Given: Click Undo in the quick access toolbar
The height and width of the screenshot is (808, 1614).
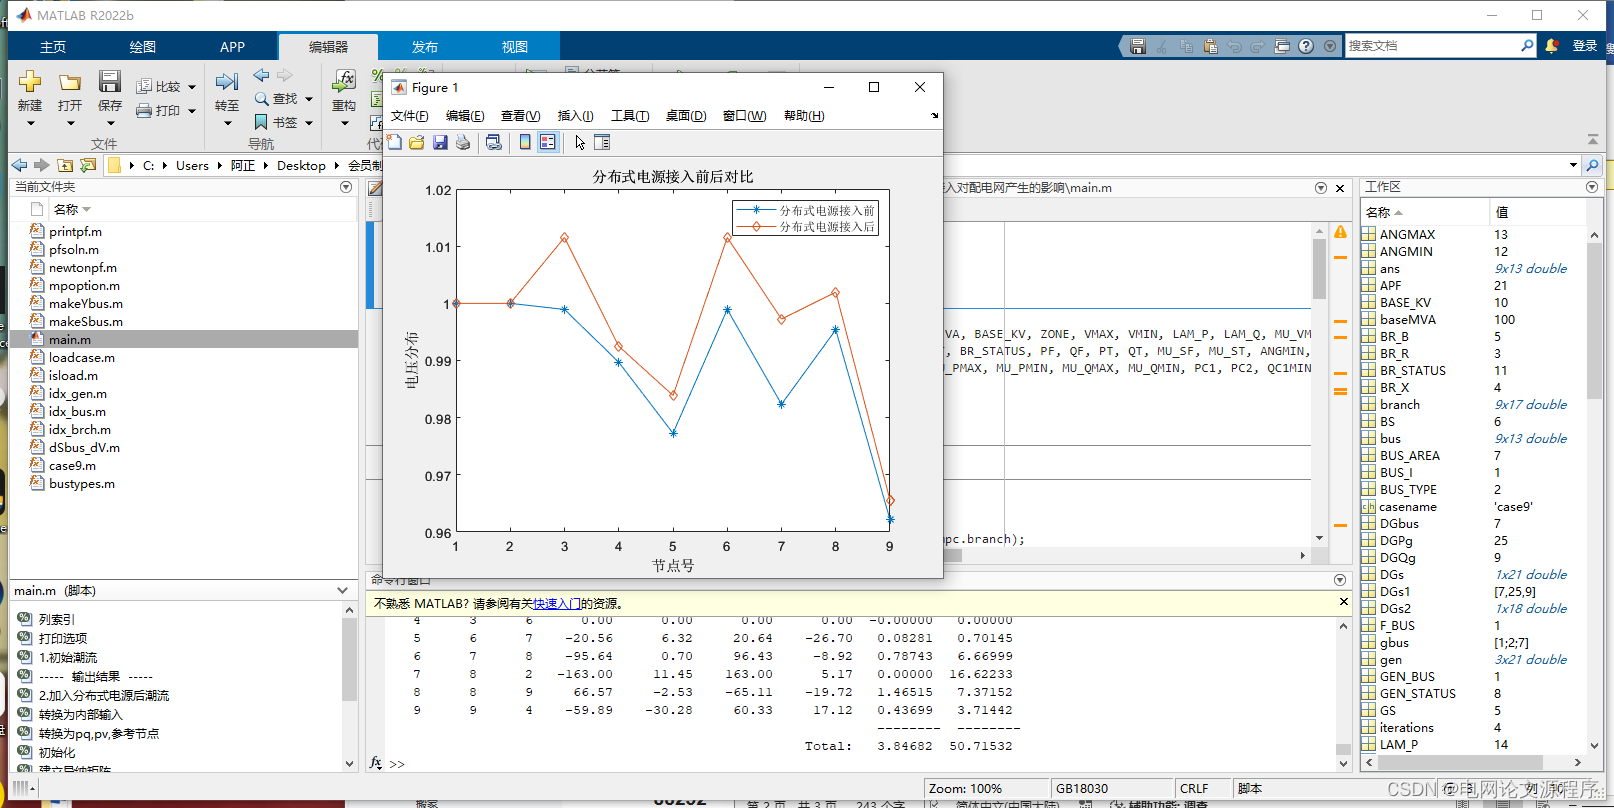Looking at the screenshot, I should point(1234,46).
